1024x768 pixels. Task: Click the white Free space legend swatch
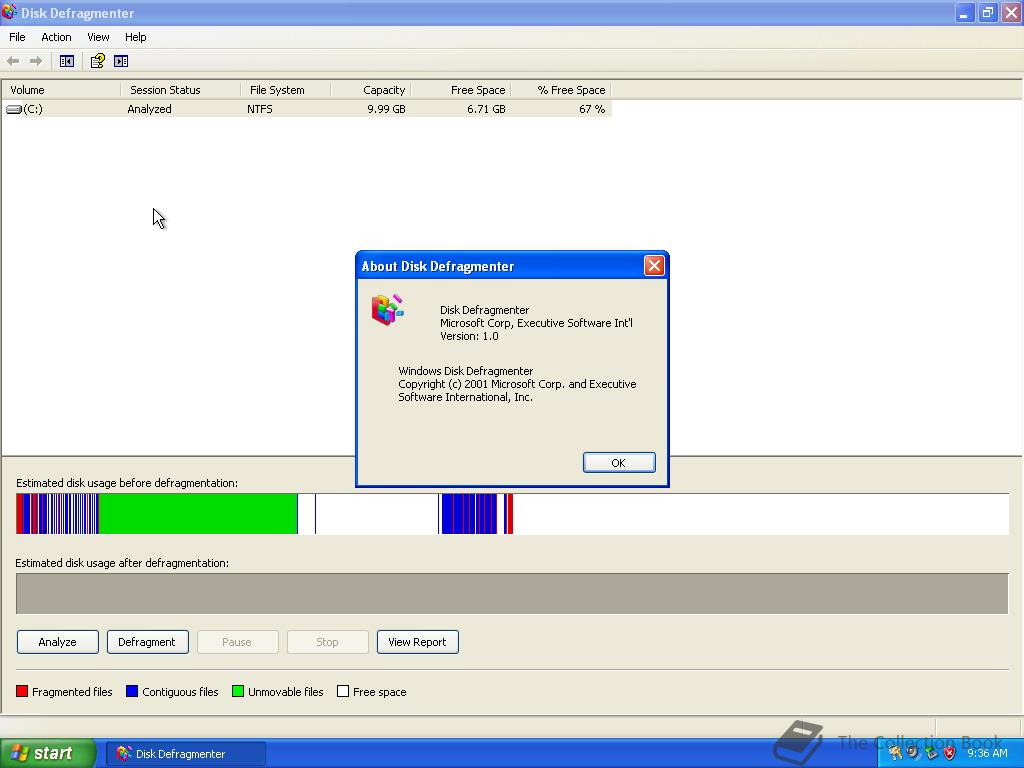(343, 692)
